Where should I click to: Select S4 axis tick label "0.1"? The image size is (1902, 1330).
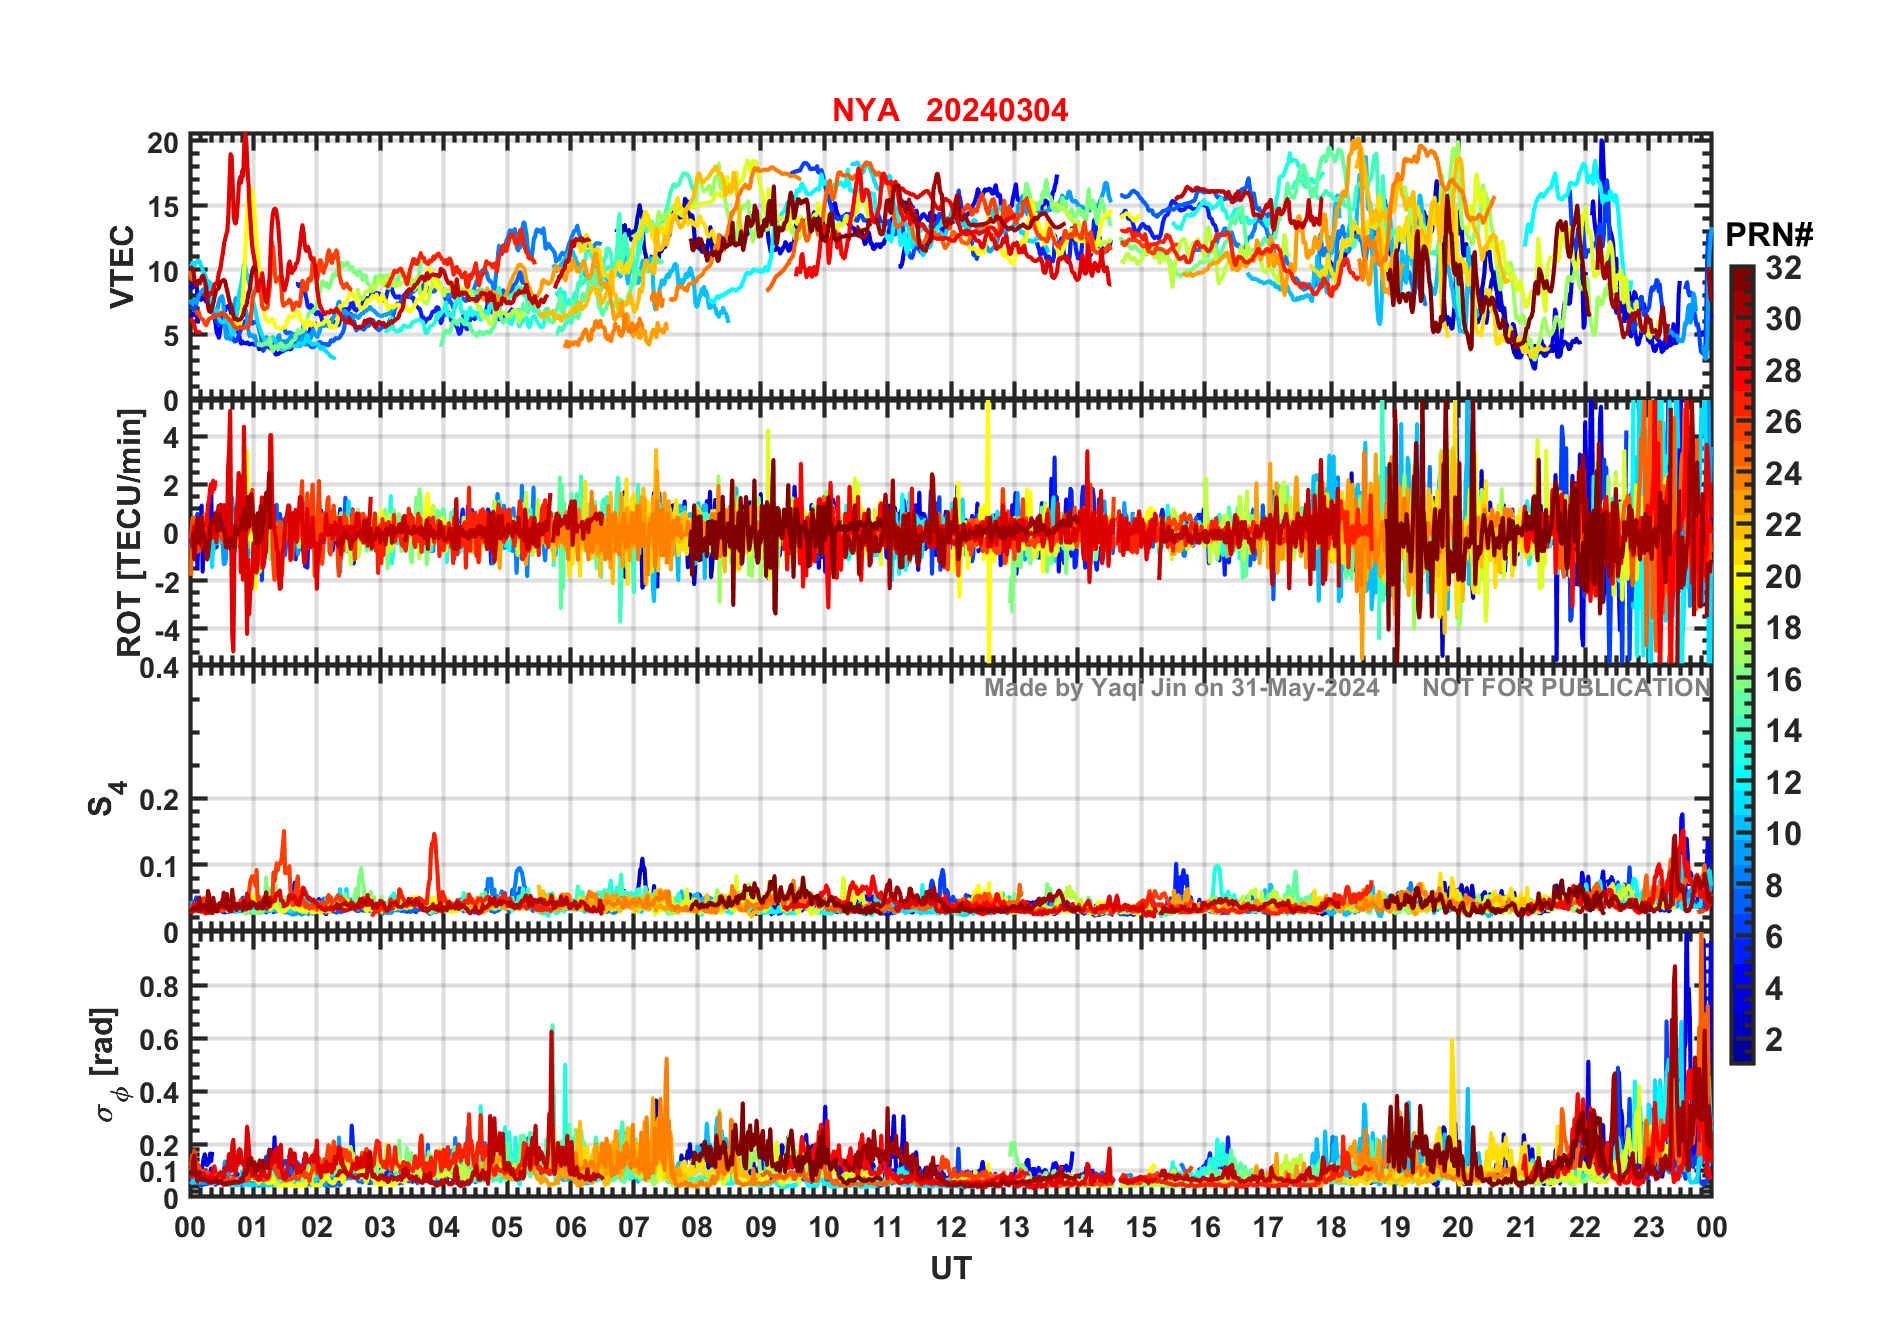coord(159,866)
